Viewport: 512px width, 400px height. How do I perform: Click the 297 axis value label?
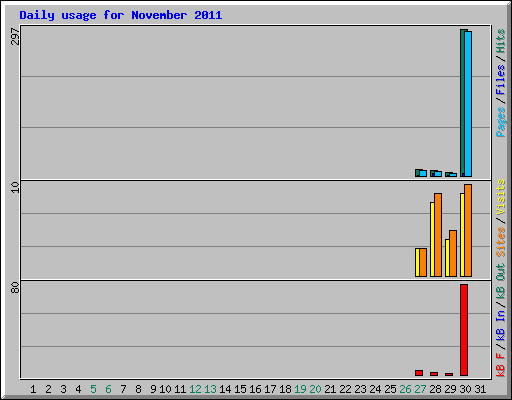(15, 36)
